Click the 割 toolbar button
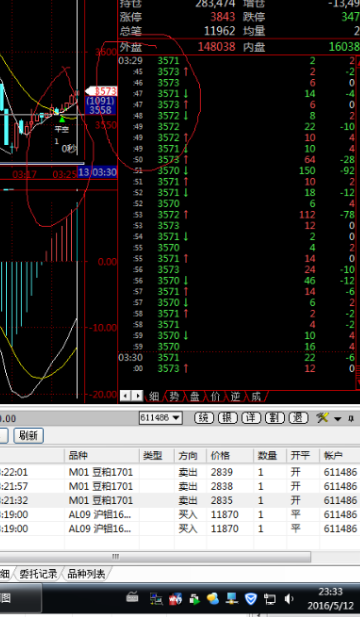Image resolution: width=360 pixels, height=617 pixels. [275, 417]
